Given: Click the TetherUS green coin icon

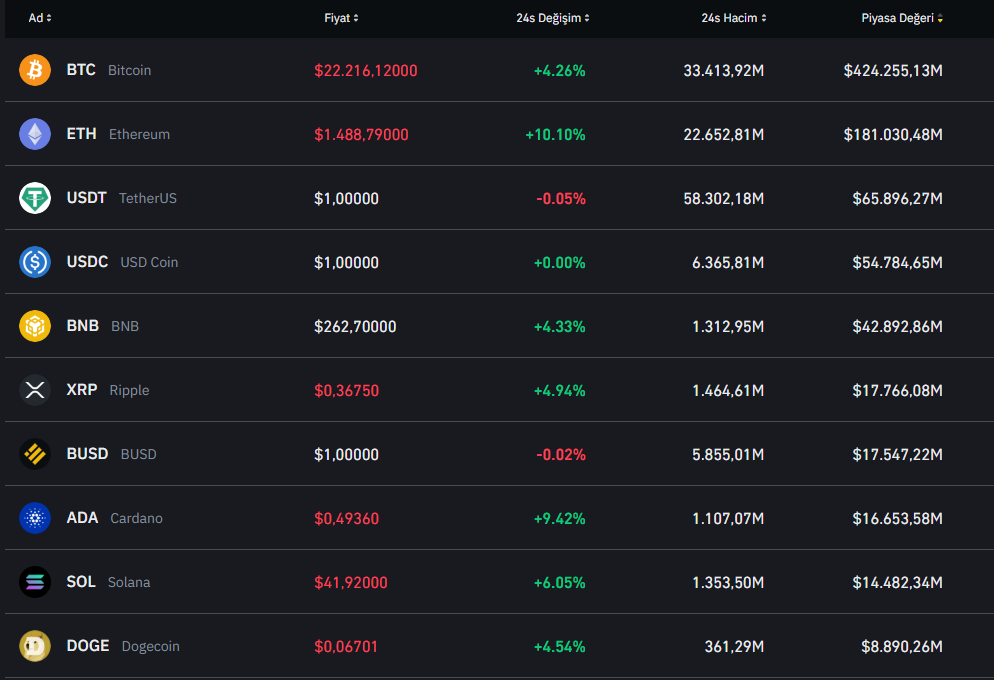Looking at the screenshot, I should pyautogui.click(x=35, y=198).
